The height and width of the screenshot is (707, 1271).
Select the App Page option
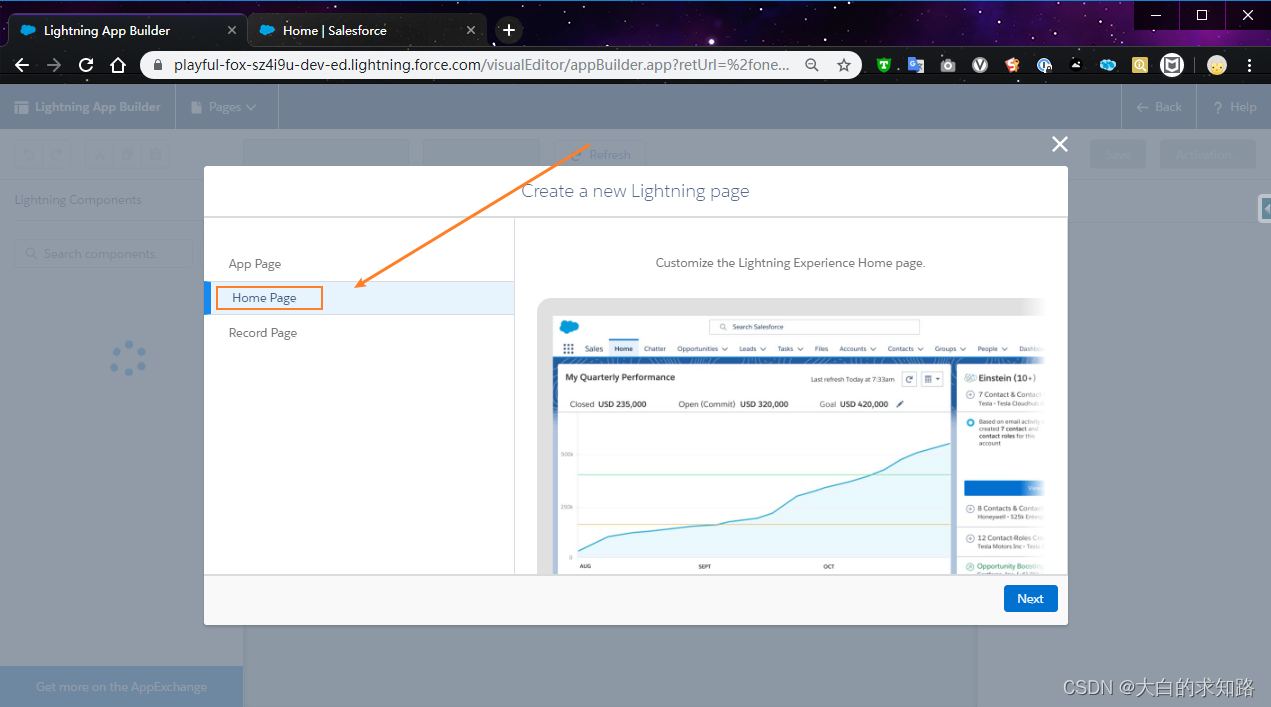pyautogui.click(x=359, y=264)
